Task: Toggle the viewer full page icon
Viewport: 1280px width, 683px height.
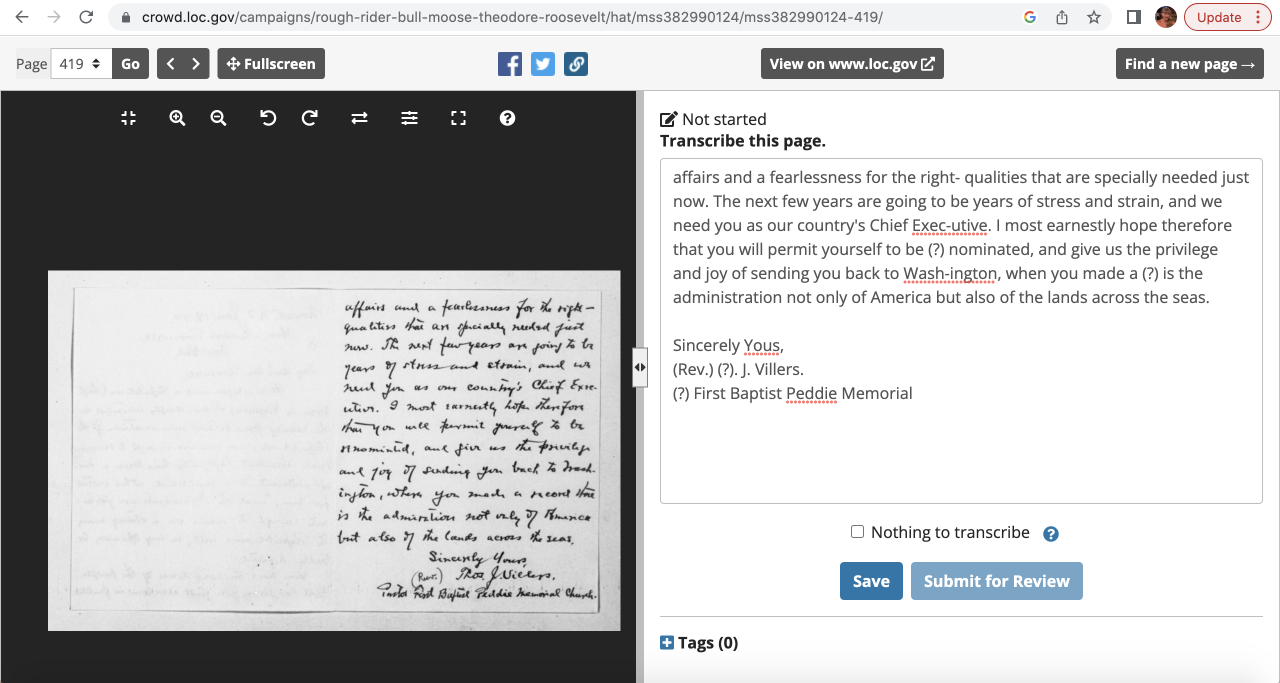Action: (459, 118)
